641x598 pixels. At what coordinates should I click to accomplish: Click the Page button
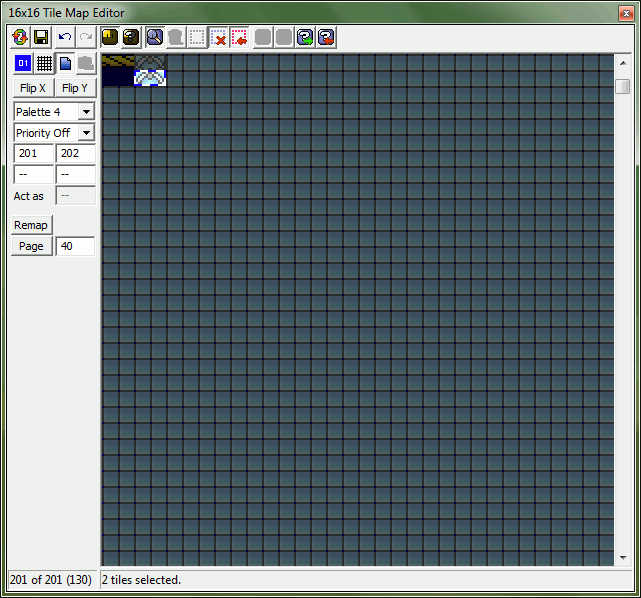pos(31,246)
